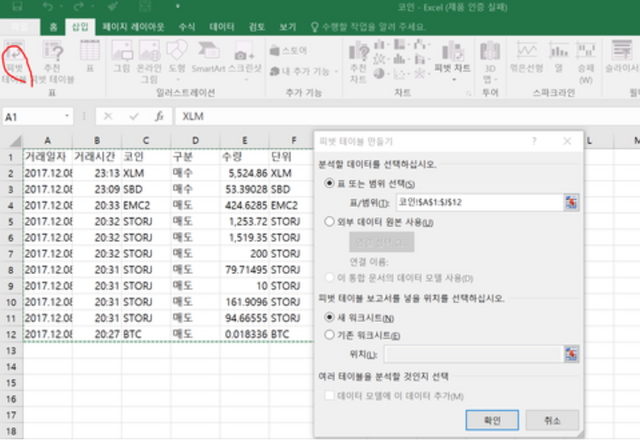Switch to the View (보기) tab

pyautogui.click(x=287, y=27)
